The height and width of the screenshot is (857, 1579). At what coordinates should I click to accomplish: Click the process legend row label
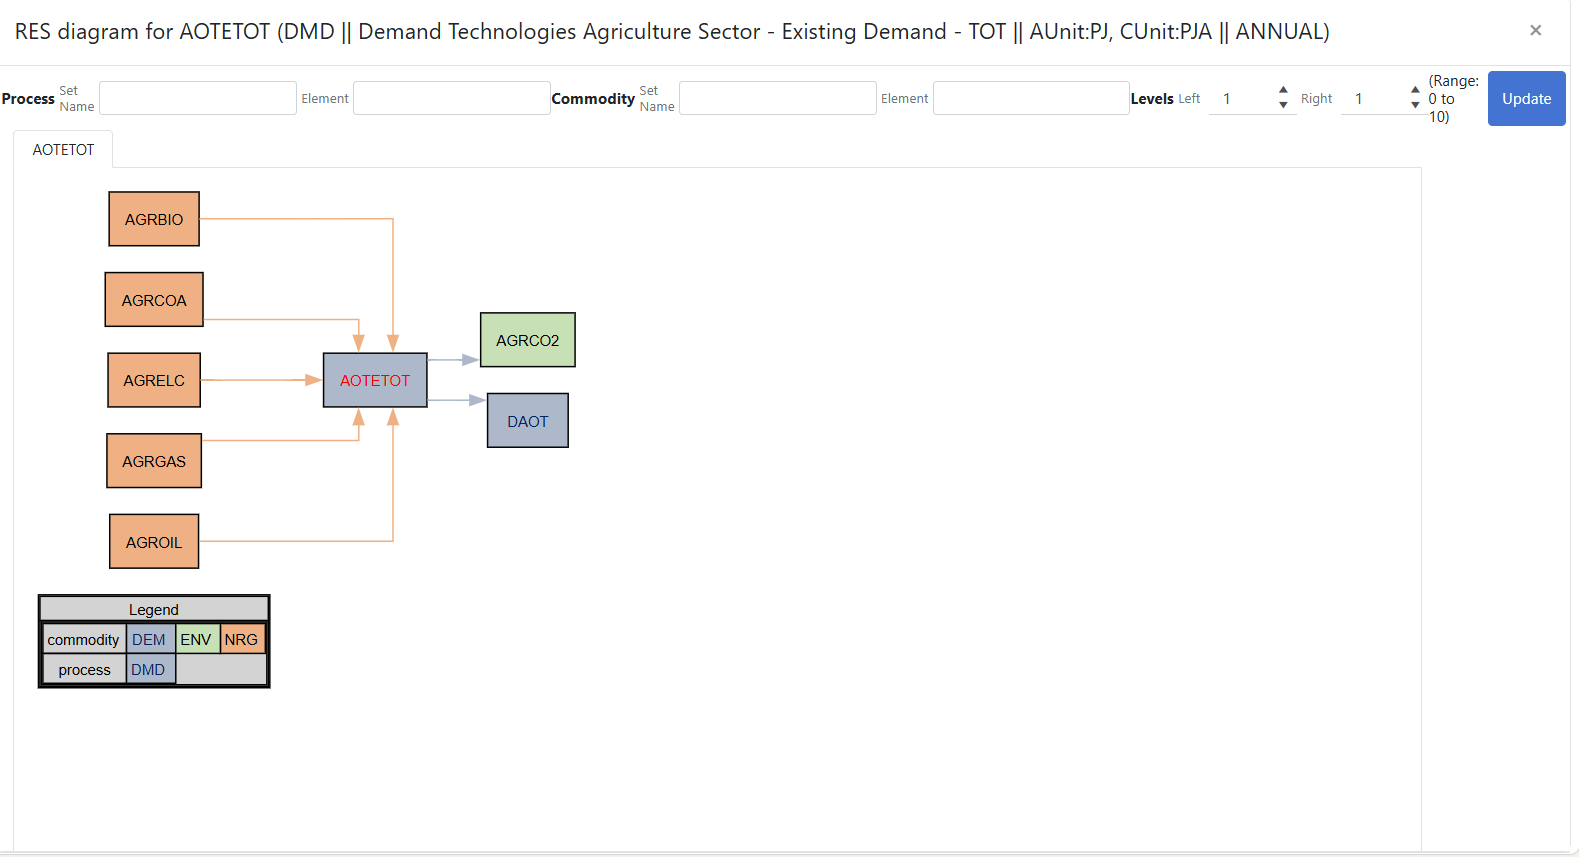coord(84,670)
